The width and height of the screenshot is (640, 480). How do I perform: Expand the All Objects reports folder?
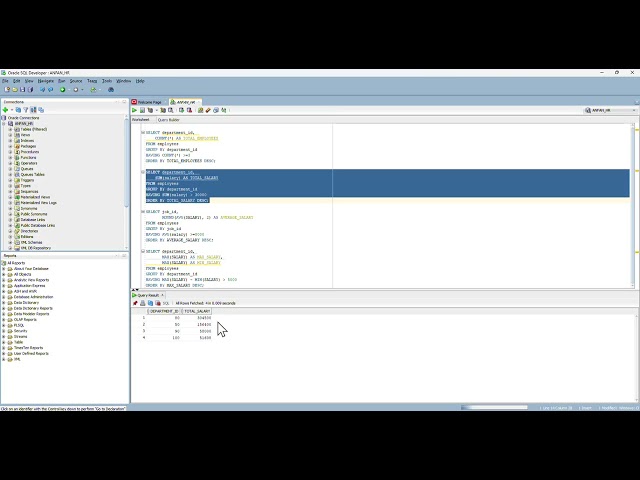[x=4, y=275]
